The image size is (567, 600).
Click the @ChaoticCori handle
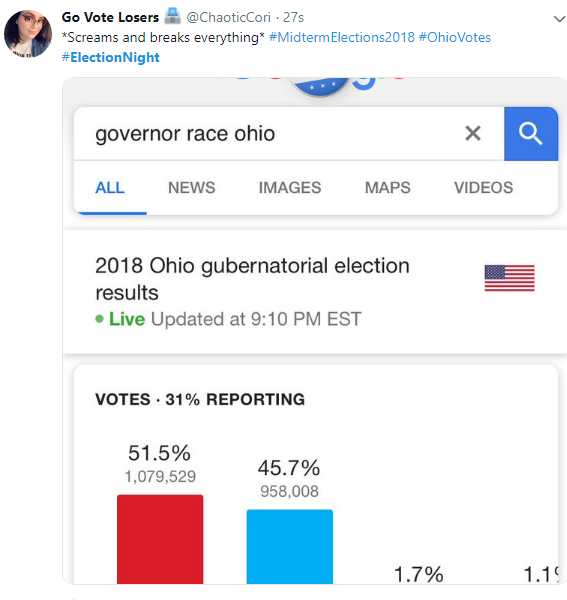coord(228,17)
